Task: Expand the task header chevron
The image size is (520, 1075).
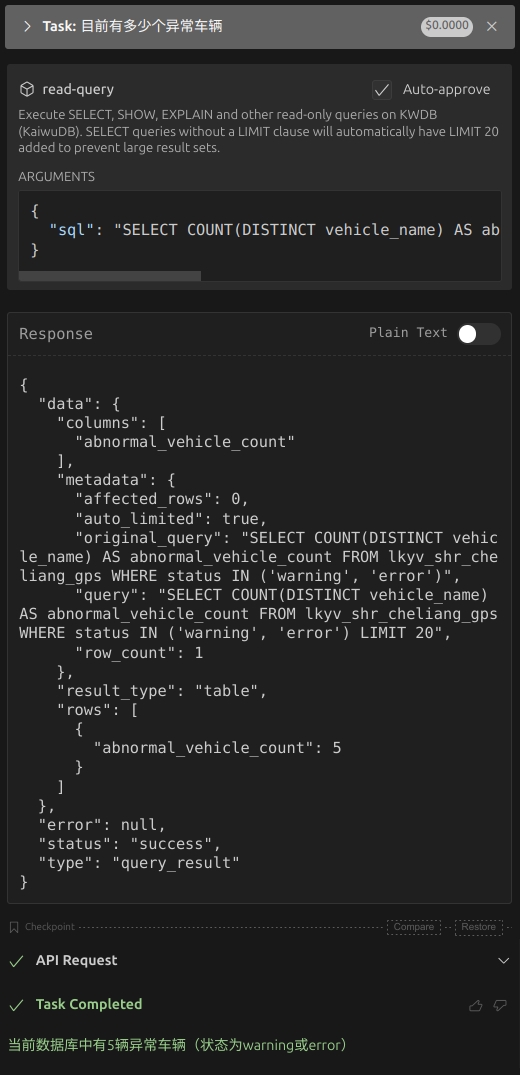Action: click(27, 26)
